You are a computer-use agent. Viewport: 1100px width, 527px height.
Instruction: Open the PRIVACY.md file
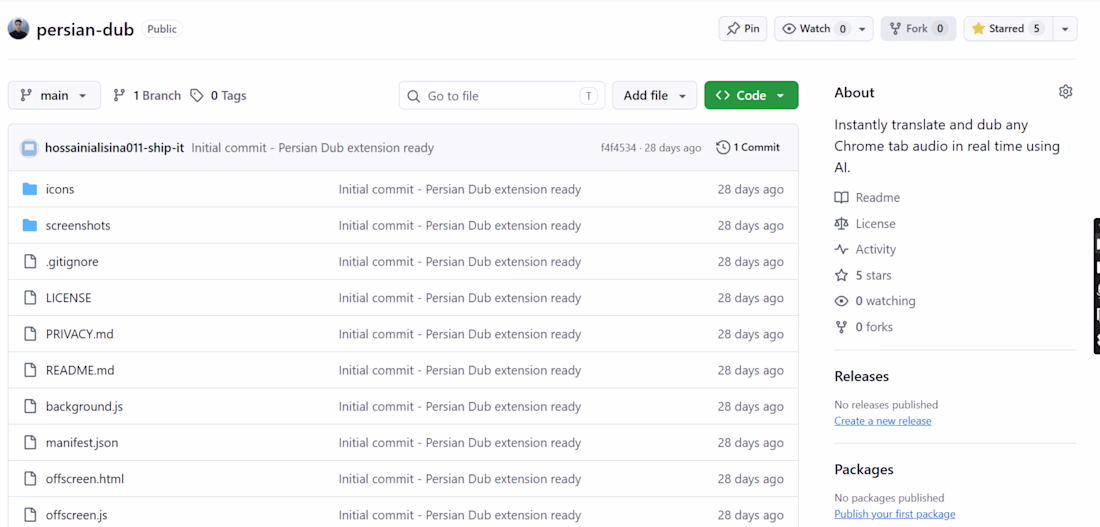point(80,334)
